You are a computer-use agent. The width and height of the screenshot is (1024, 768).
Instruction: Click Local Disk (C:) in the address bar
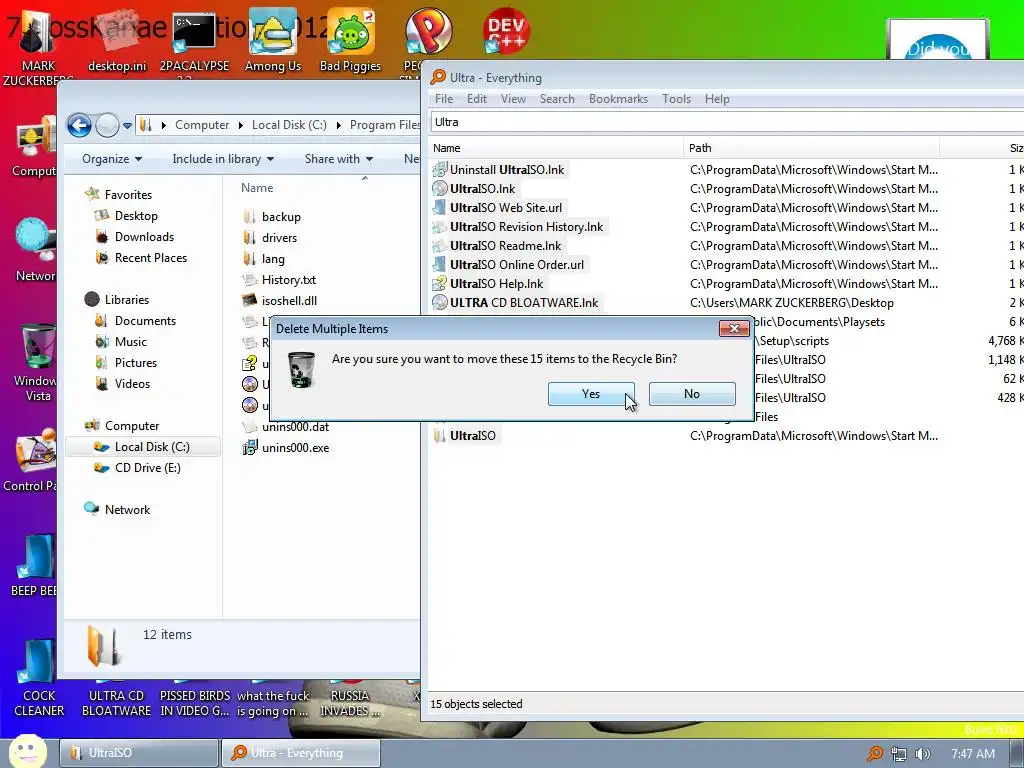coord(289,125)
